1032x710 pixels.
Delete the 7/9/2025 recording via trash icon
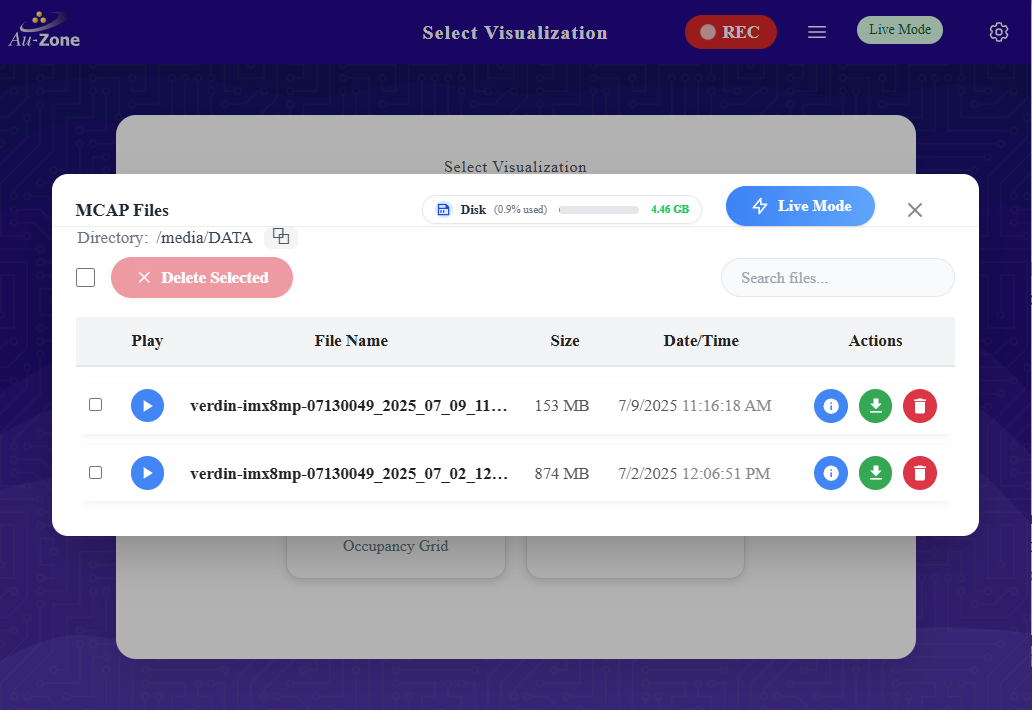919,405
